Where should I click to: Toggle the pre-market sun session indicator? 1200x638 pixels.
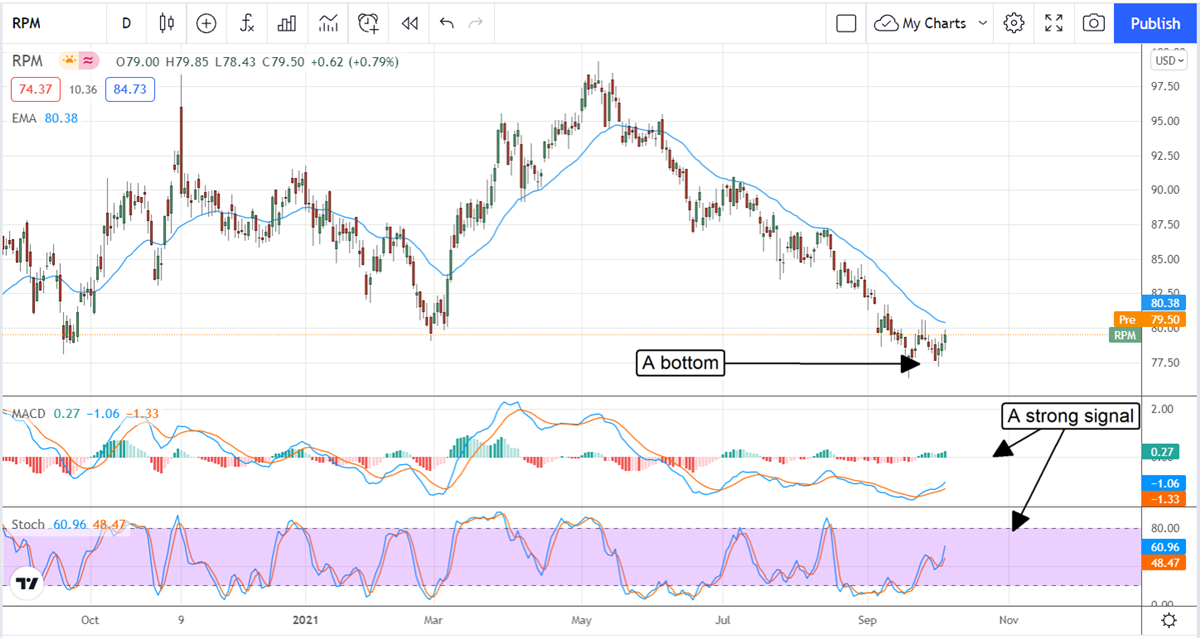69,62
